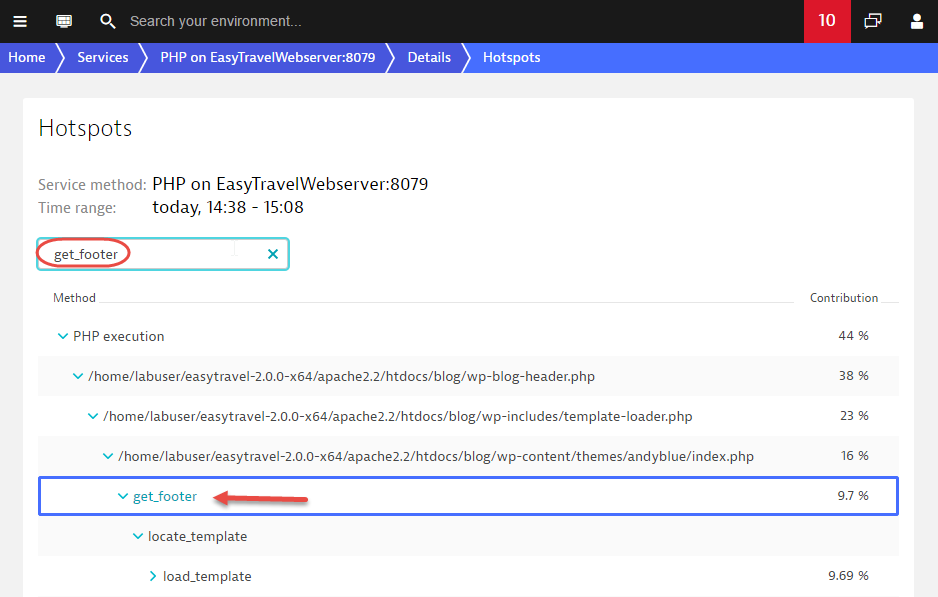Select the Hotspots breadcrumb
The image size is (938, 597).
click(511, 57)
